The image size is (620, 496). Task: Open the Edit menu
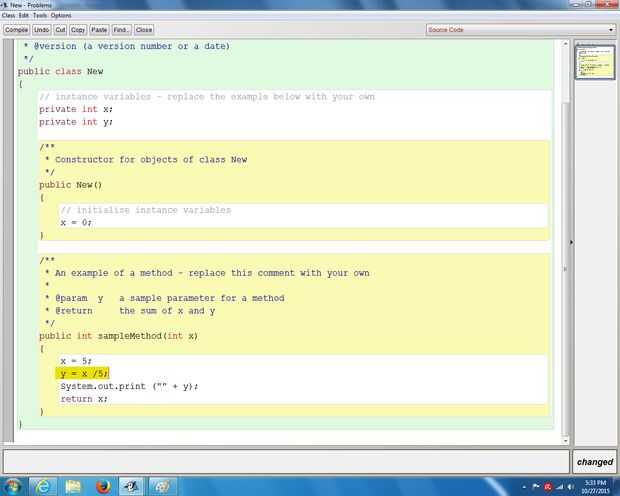click(x=24, y=15)
